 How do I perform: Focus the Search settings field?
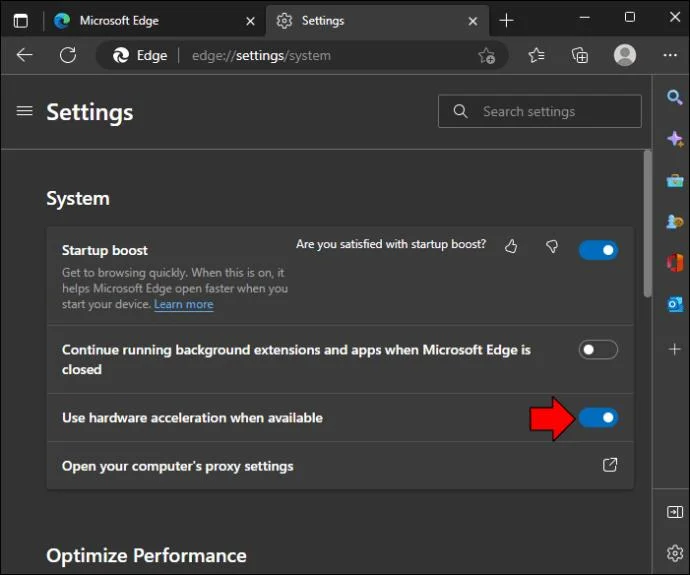540,111
